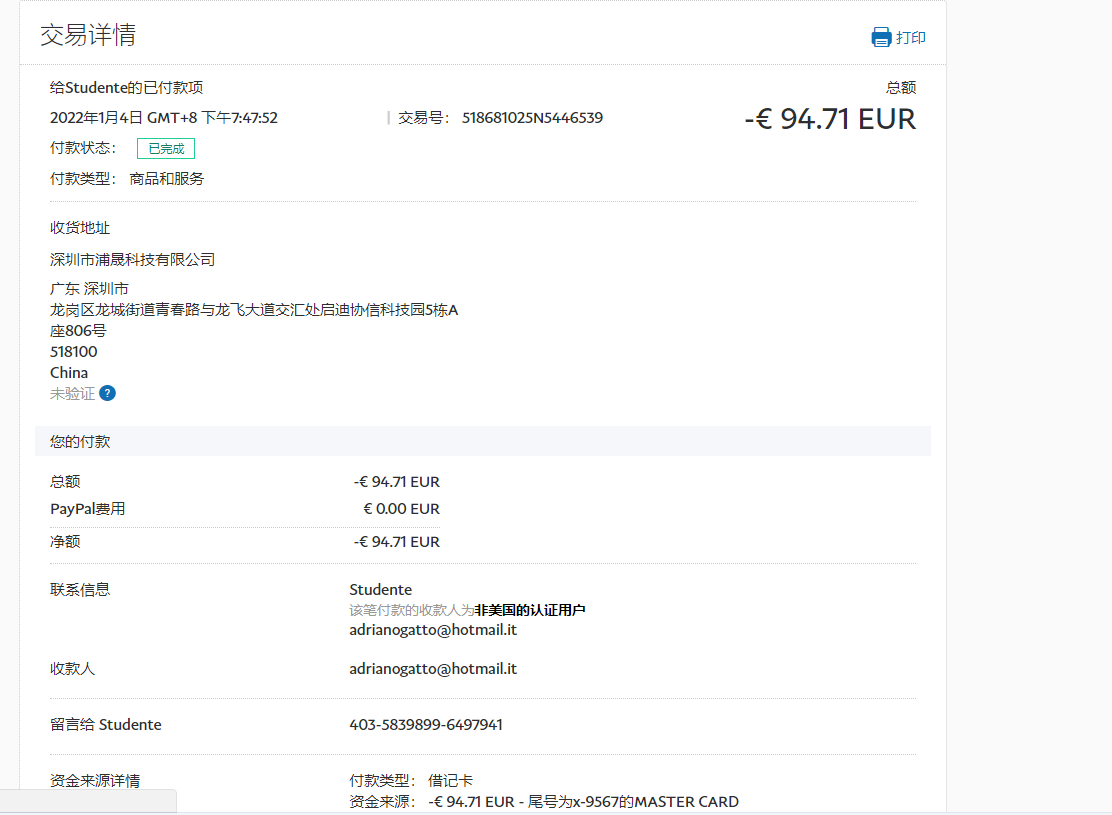Click the email in the 收款人 row
Viewport: 1112px width, 815px height.
coord(433,668)
